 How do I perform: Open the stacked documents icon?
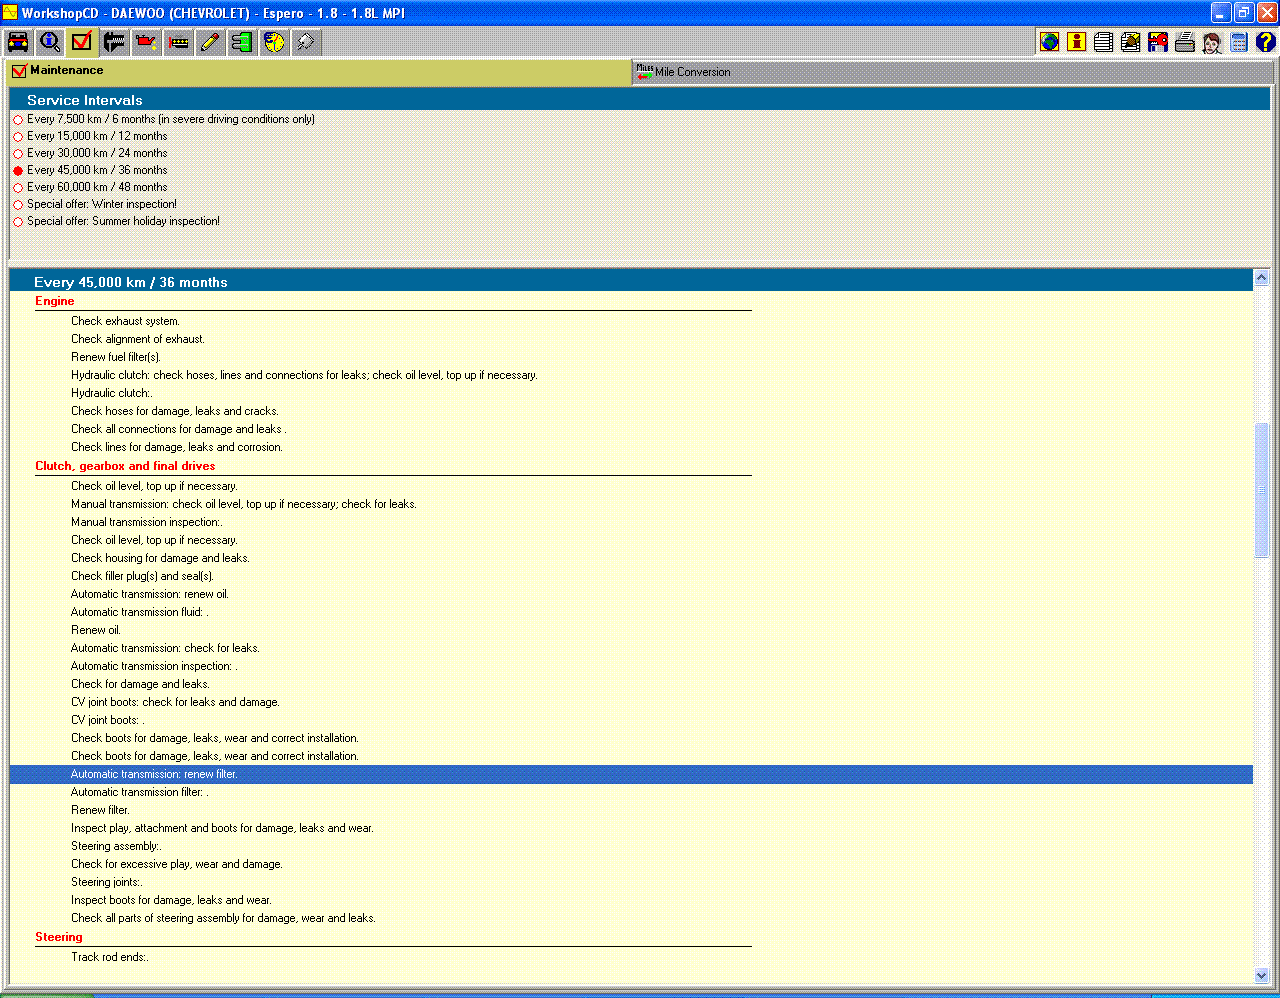click(1103, 42)
